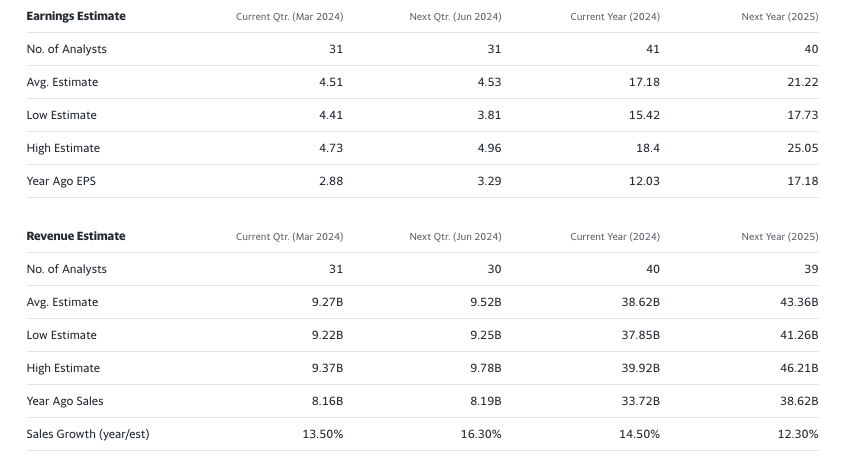This screenshot has height=462, width=843.
Task: Select Next Year (2025) revenue column header
Action: pos(780,237)
